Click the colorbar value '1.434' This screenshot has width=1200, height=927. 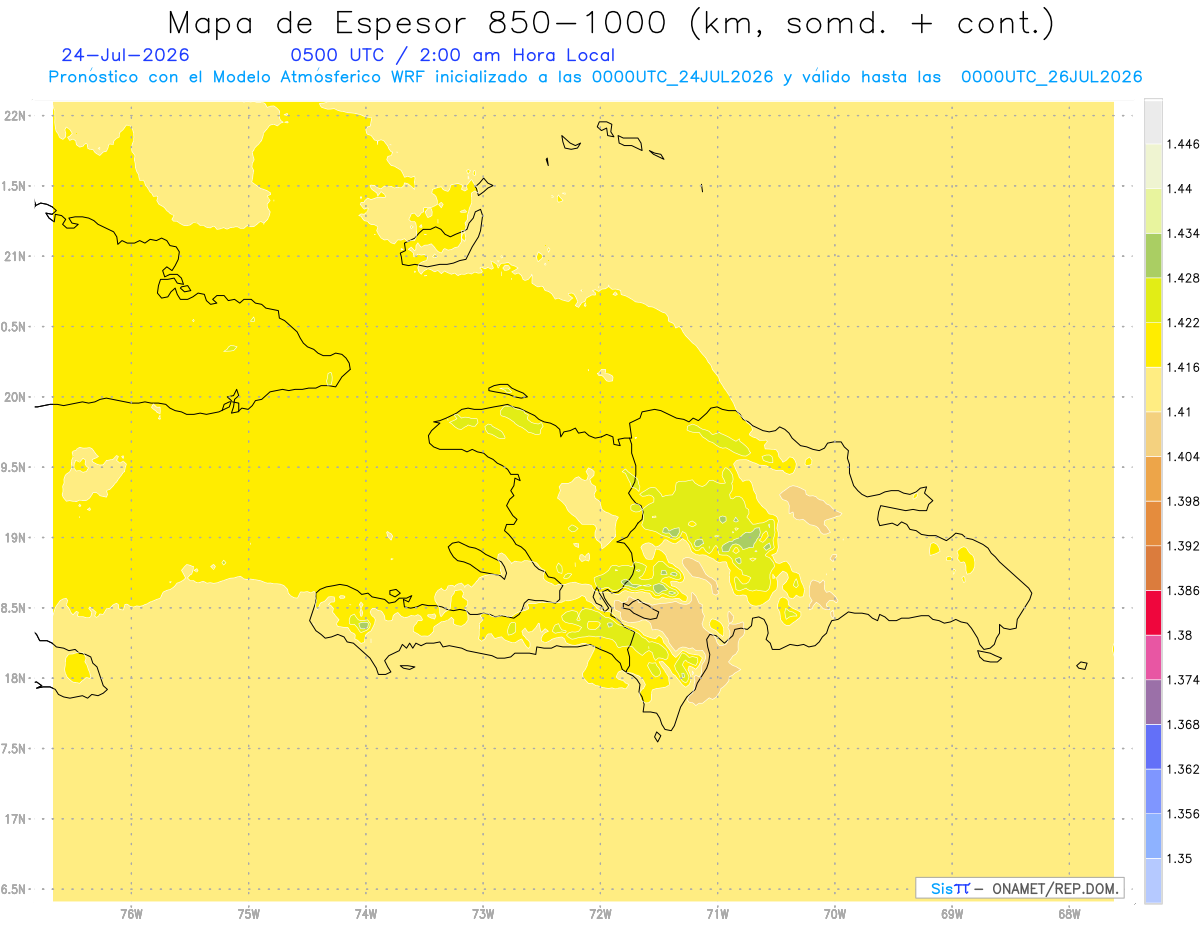click(1184, 234)
